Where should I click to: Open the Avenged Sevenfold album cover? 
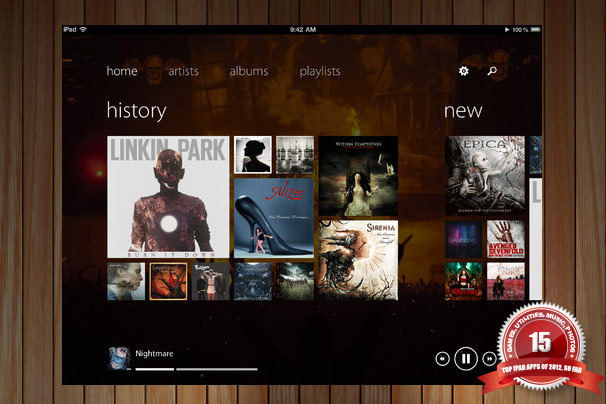click(x=506, y=239)
